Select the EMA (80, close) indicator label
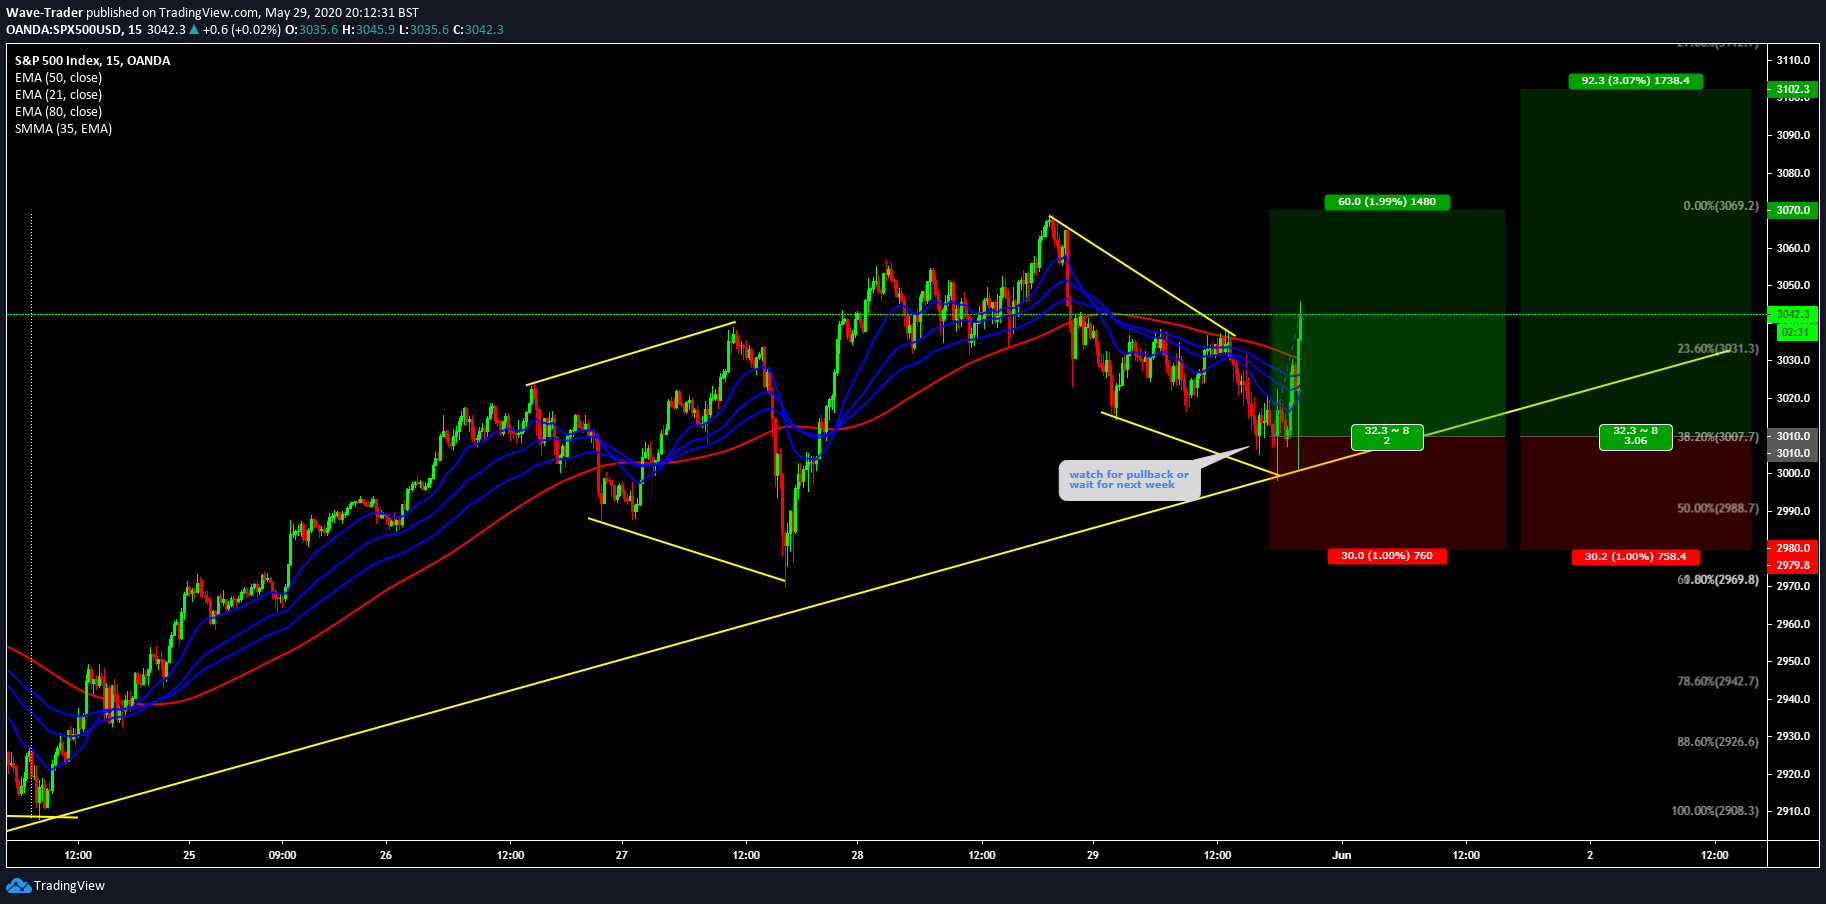 click(58, 112)
